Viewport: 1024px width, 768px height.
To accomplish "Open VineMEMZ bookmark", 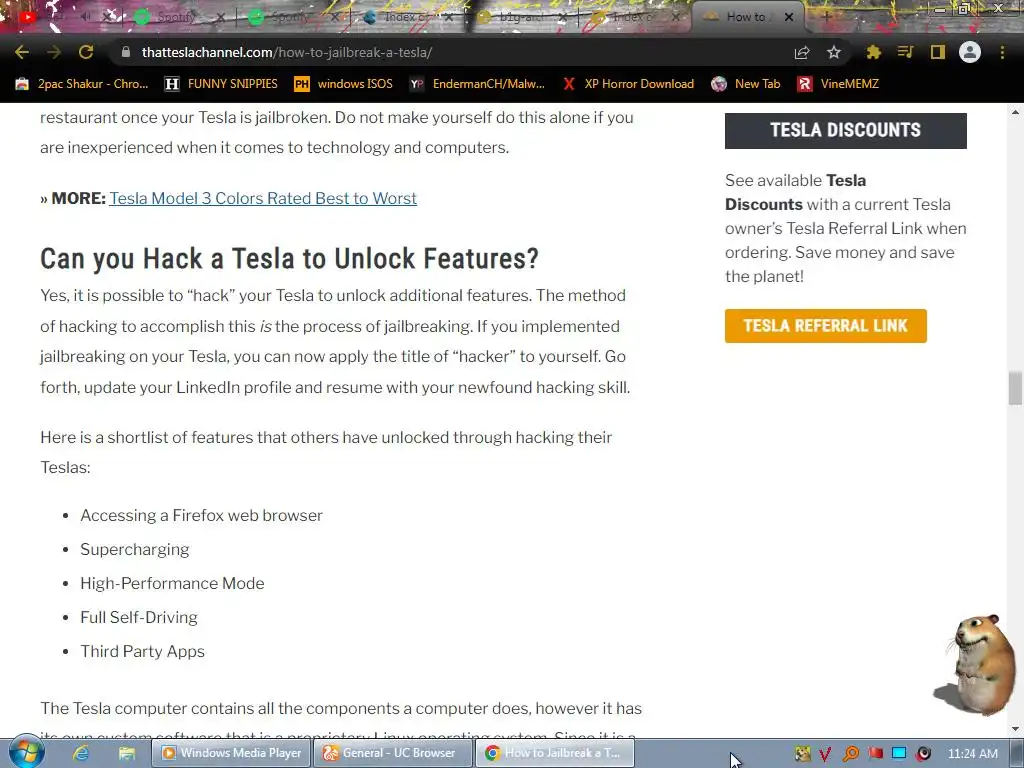I will 839,84.
